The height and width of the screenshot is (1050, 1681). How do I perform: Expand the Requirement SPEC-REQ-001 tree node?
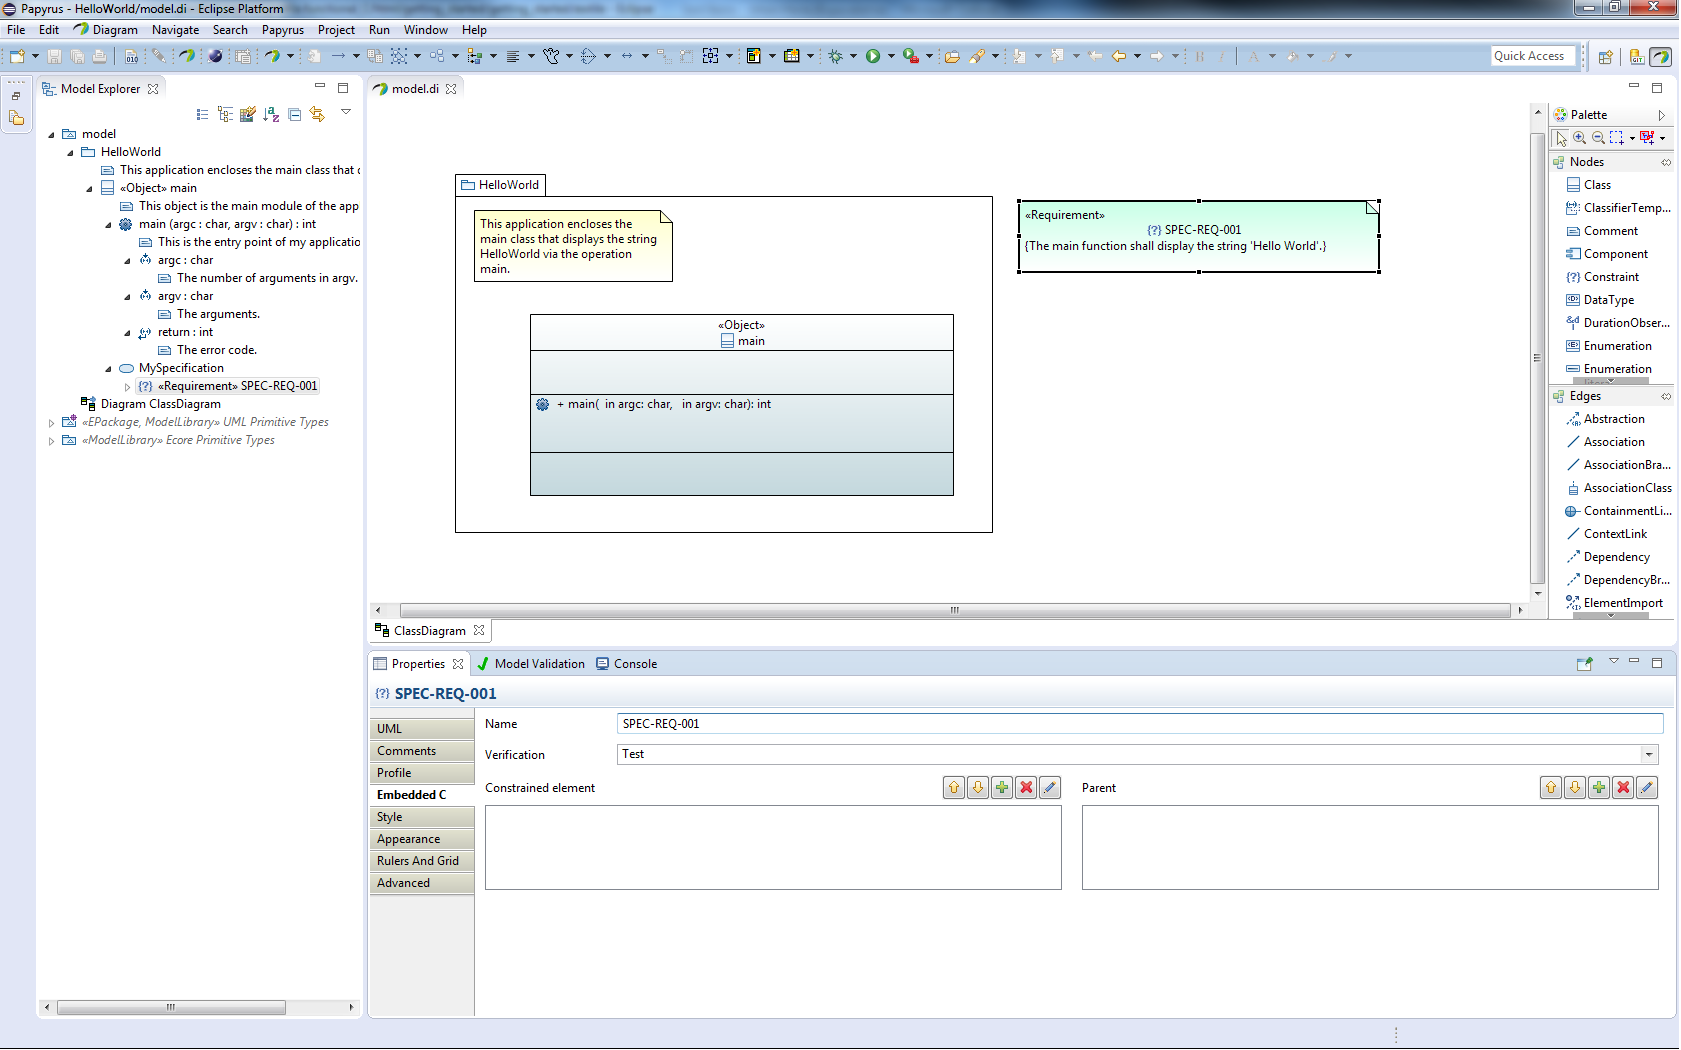(x=127, y=386)
